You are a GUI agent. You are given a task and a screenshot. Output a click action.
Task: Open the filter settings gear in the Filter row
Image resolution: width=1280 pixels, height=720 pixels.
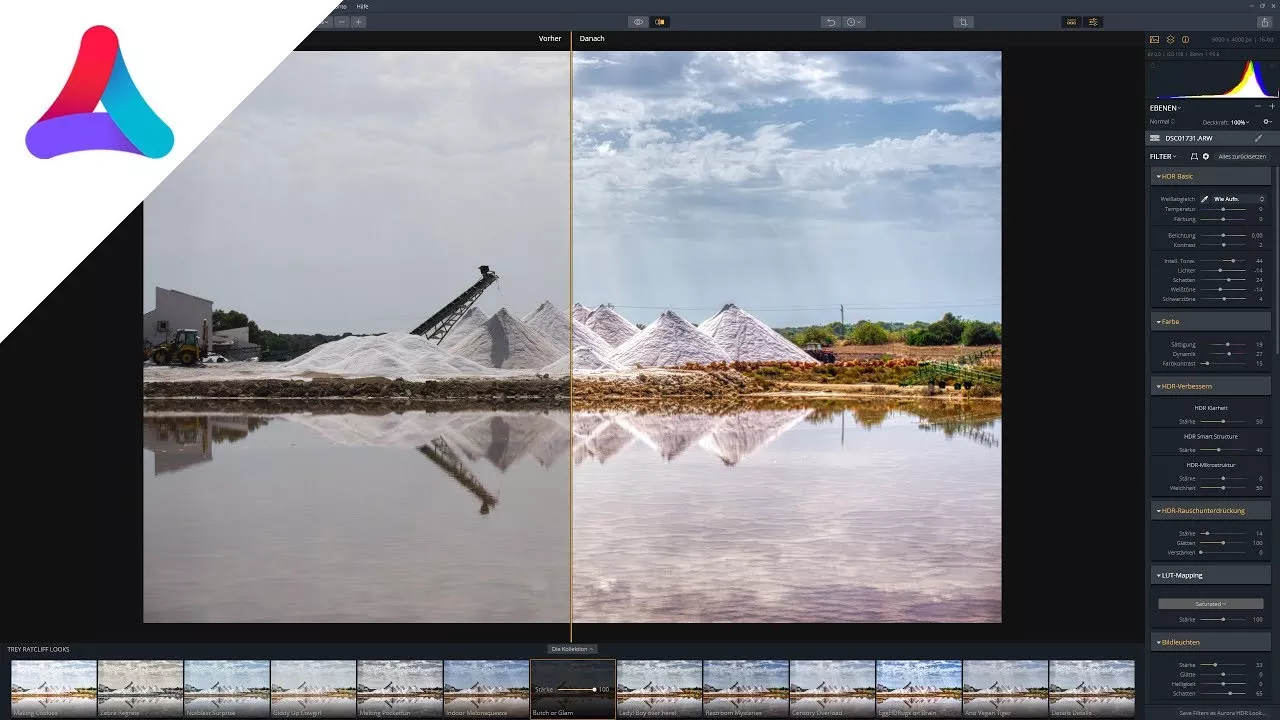(x=1205, y=156)
